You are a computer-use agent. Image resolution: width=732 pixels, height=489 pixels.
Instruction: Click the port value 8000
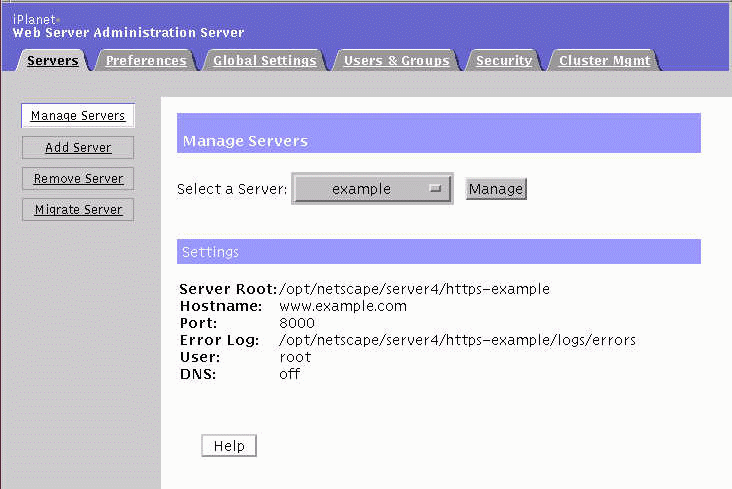click(x=297, y=323)
